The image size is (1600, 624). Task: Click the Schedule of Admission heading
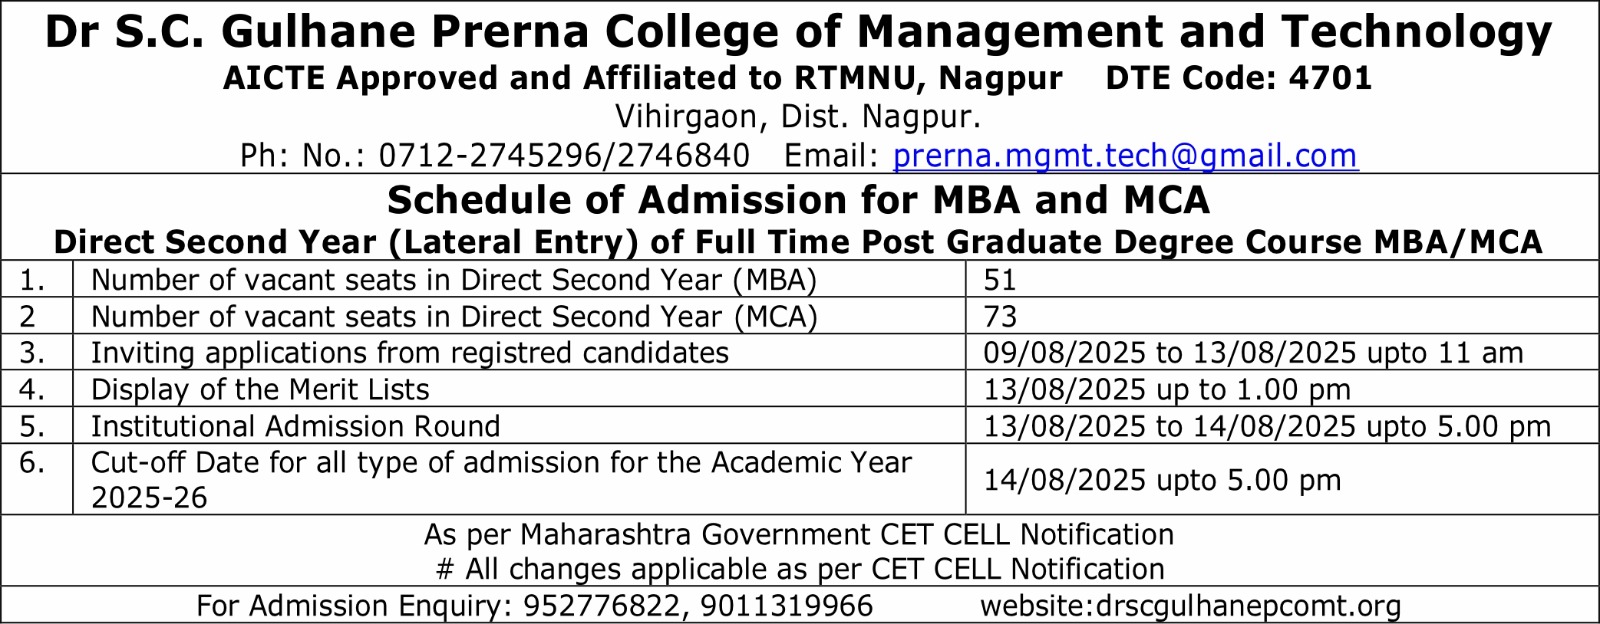point(798,200)
